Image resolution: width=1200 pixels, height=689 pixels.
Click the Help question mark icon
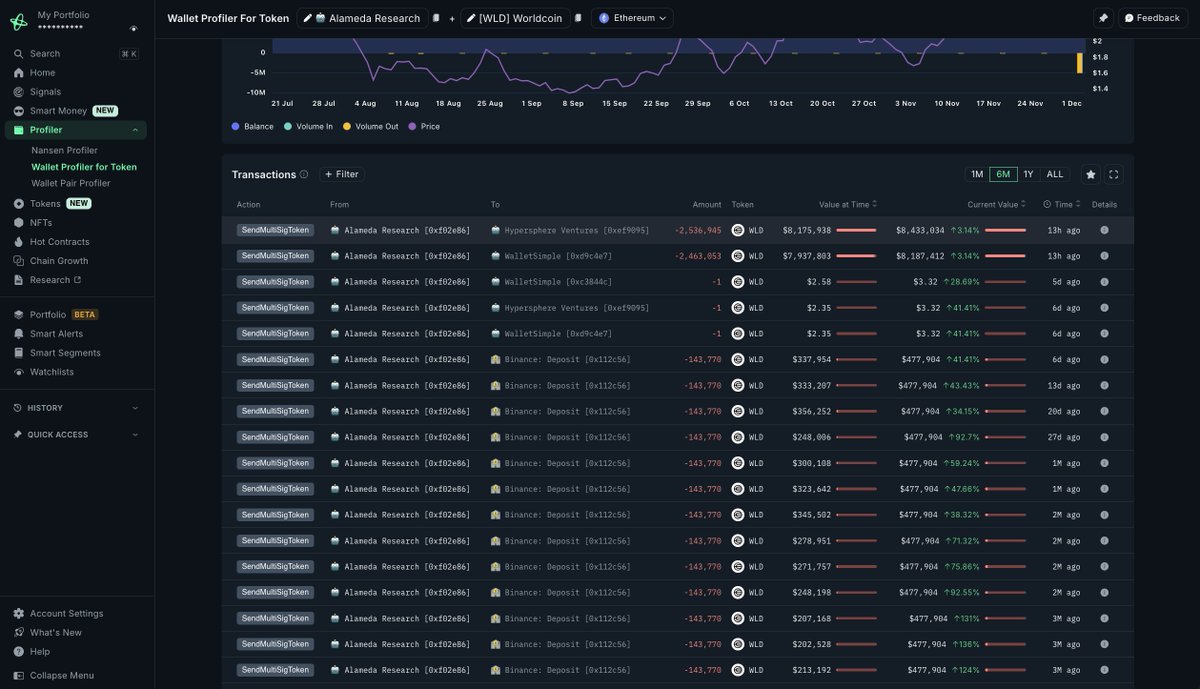tap(19, 652)
